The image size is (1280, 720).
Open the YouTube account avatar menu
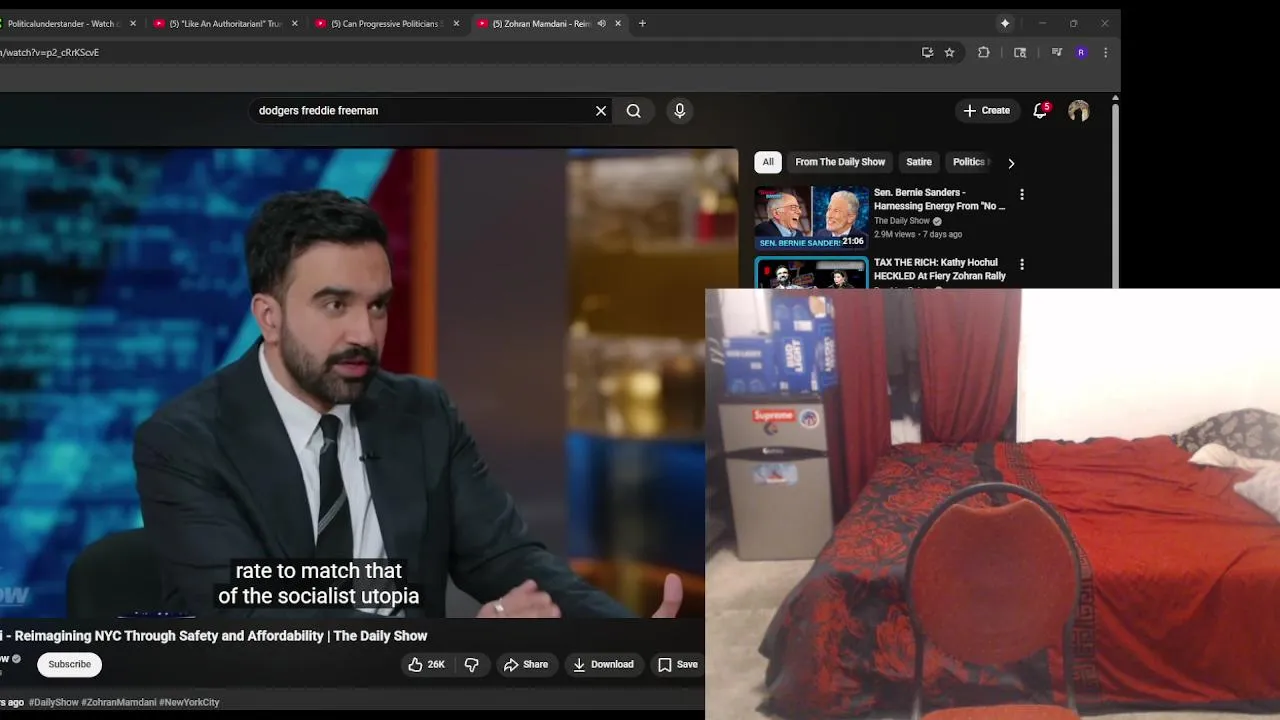tap(1078, 111)
